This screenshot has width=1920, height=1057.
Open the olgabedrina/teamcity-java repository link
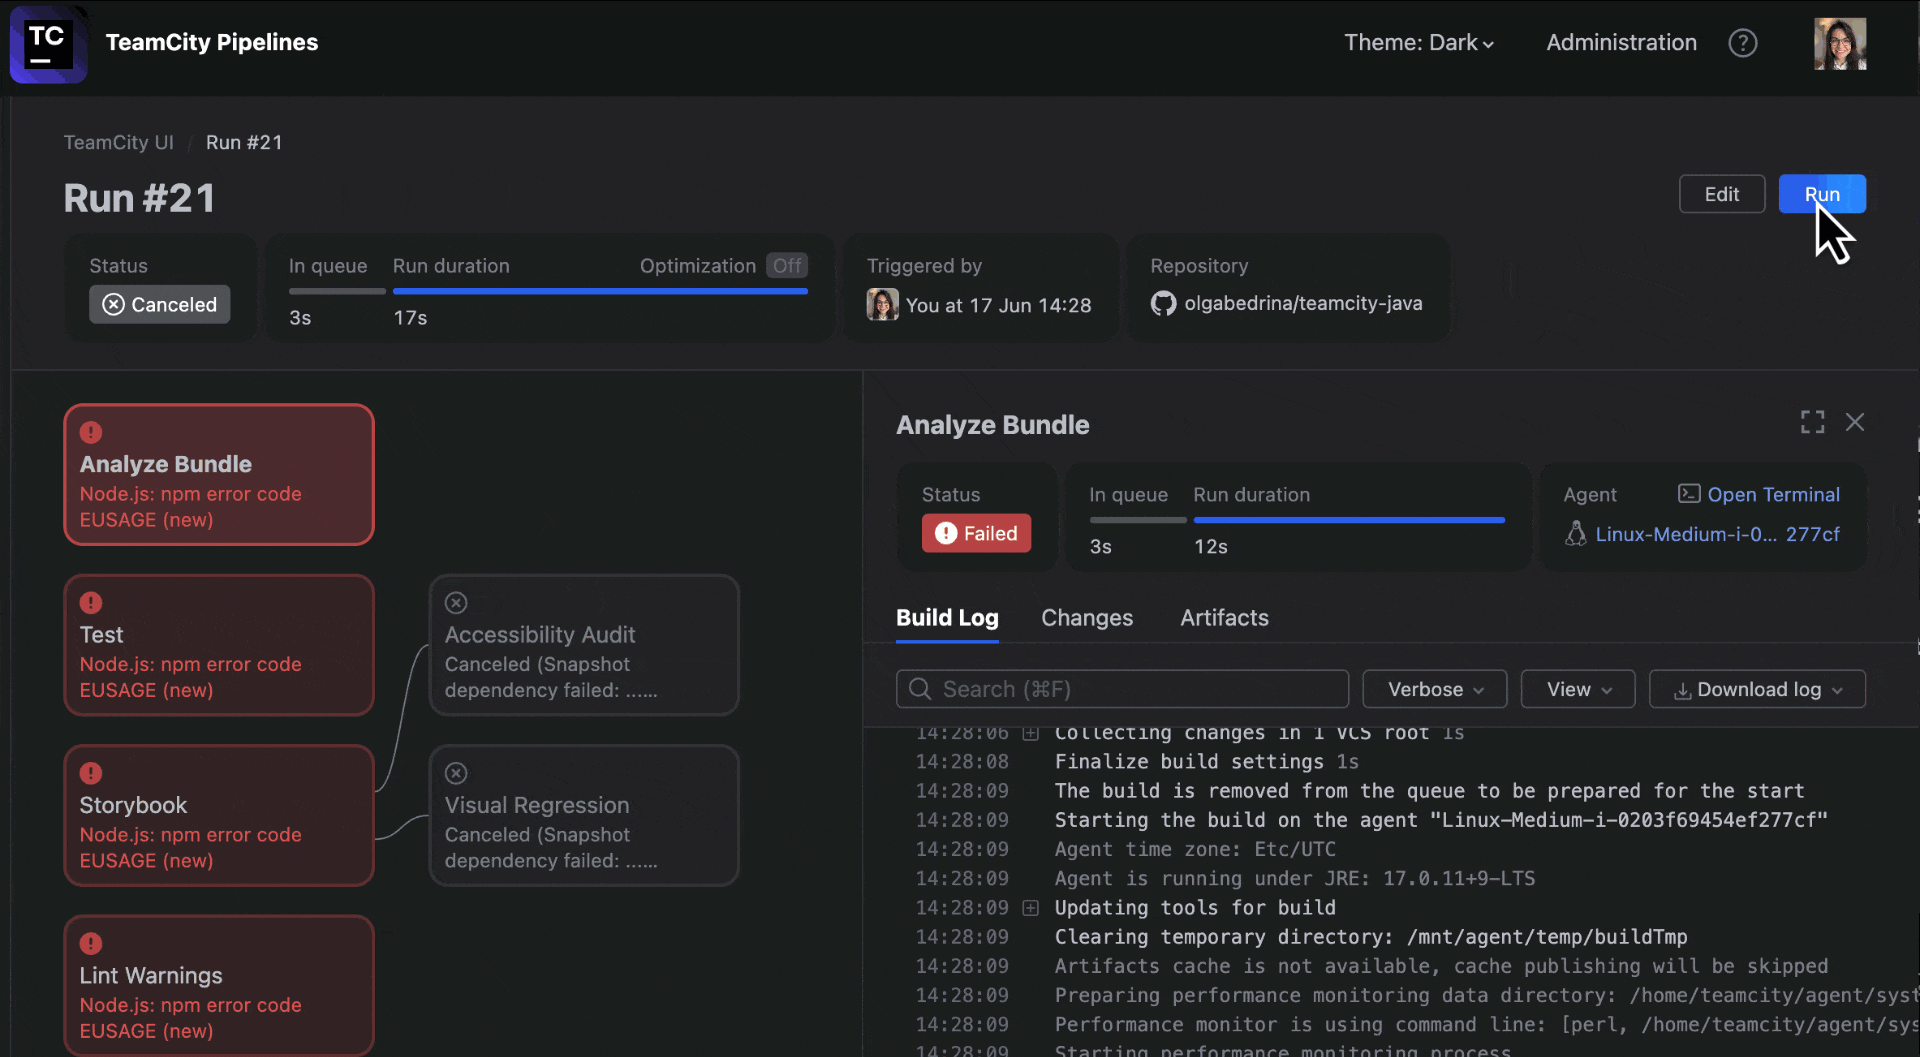pos(1303,303)
